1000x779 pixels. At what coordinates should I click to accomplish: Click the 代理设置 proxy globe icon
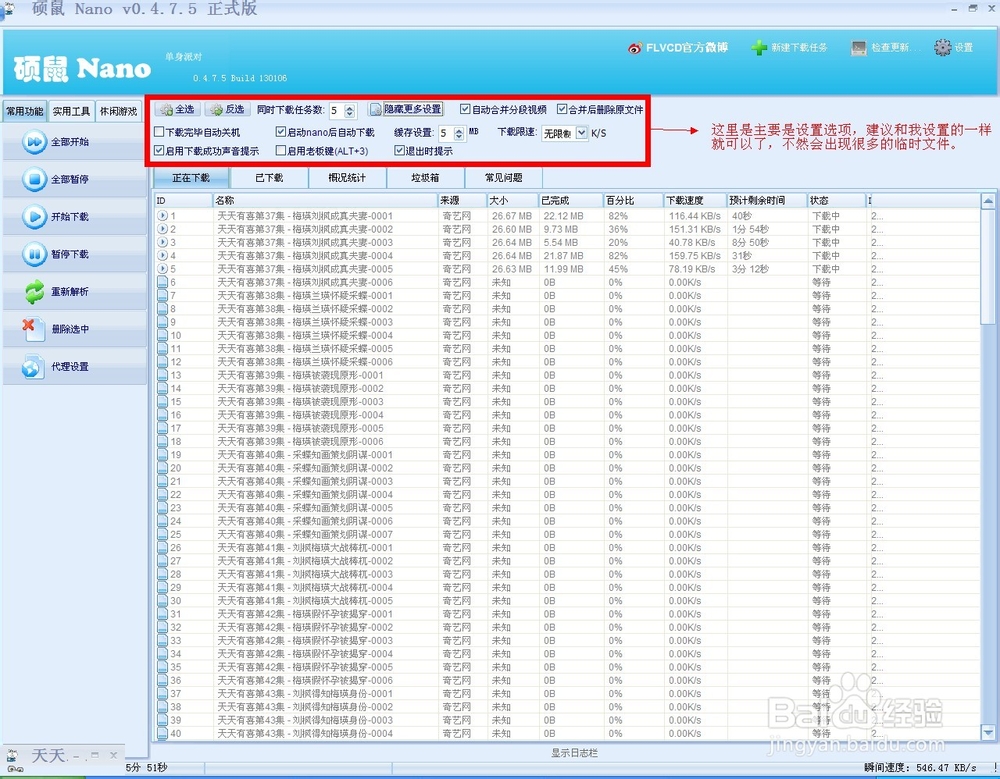pos(32,367)
